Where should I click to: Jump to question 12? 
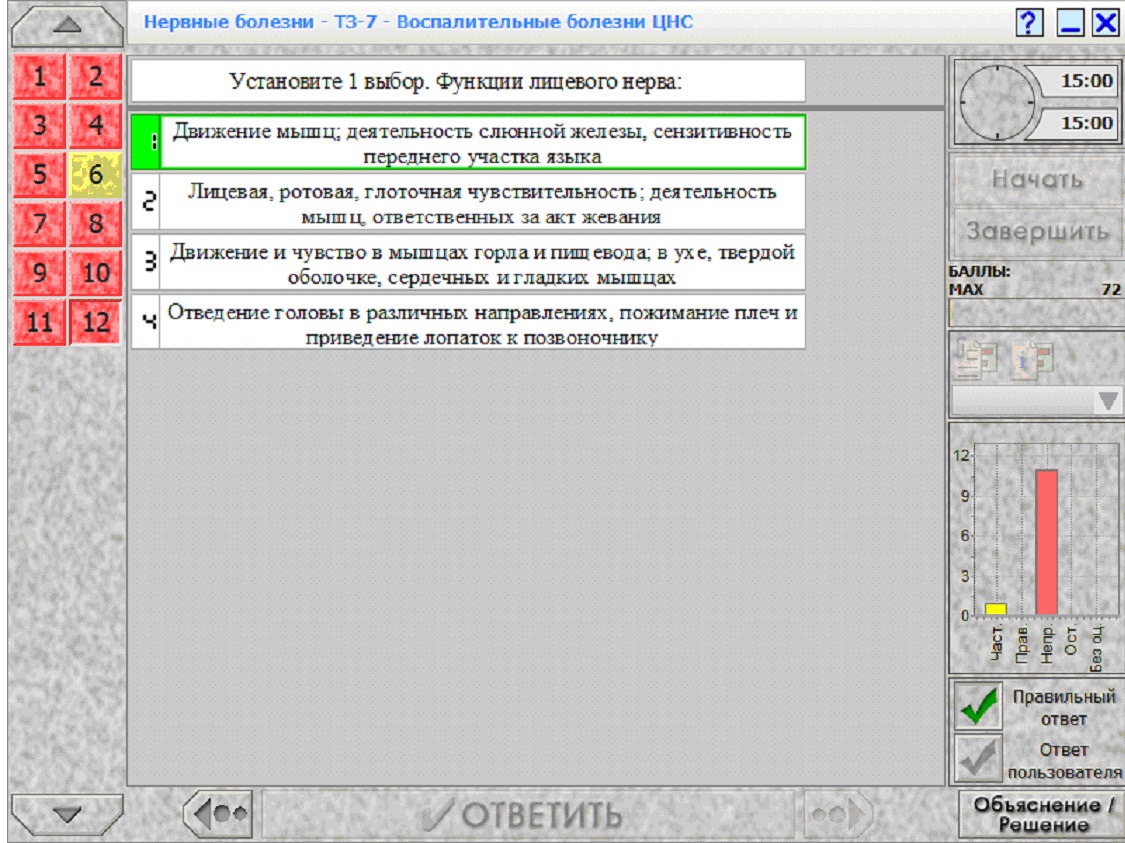pos(95,322)
